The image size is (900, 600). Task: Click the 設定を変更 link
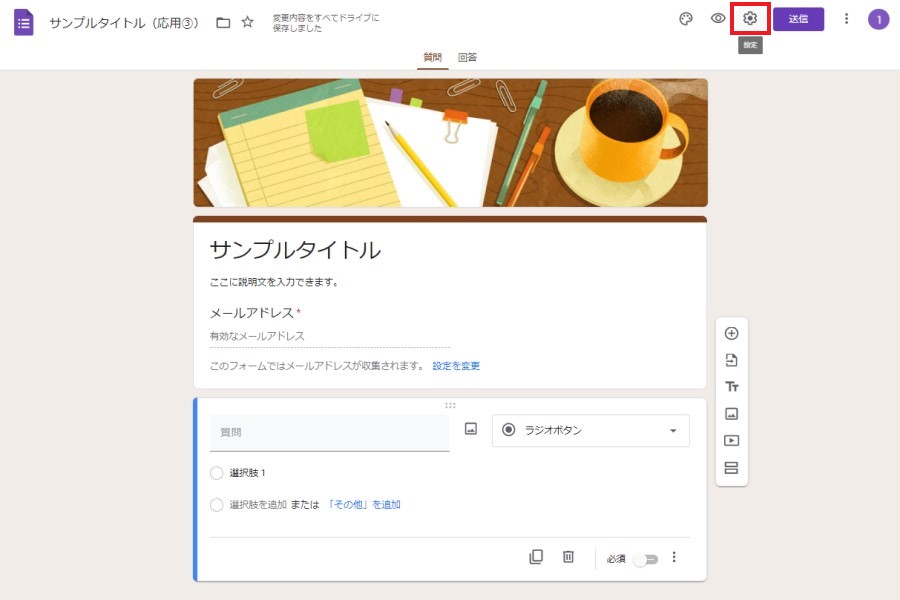[456, 366]
